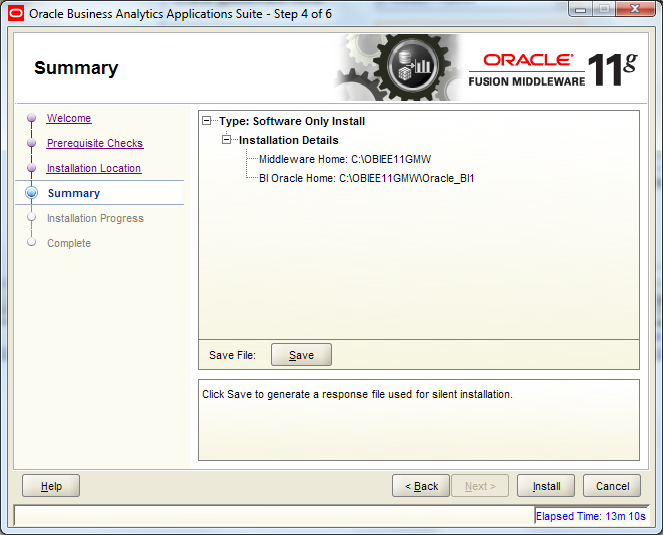Viewport: 663px width, 535px height.
Task: Click the Prerequisite Checks step bullet icon
Action: 31,143
